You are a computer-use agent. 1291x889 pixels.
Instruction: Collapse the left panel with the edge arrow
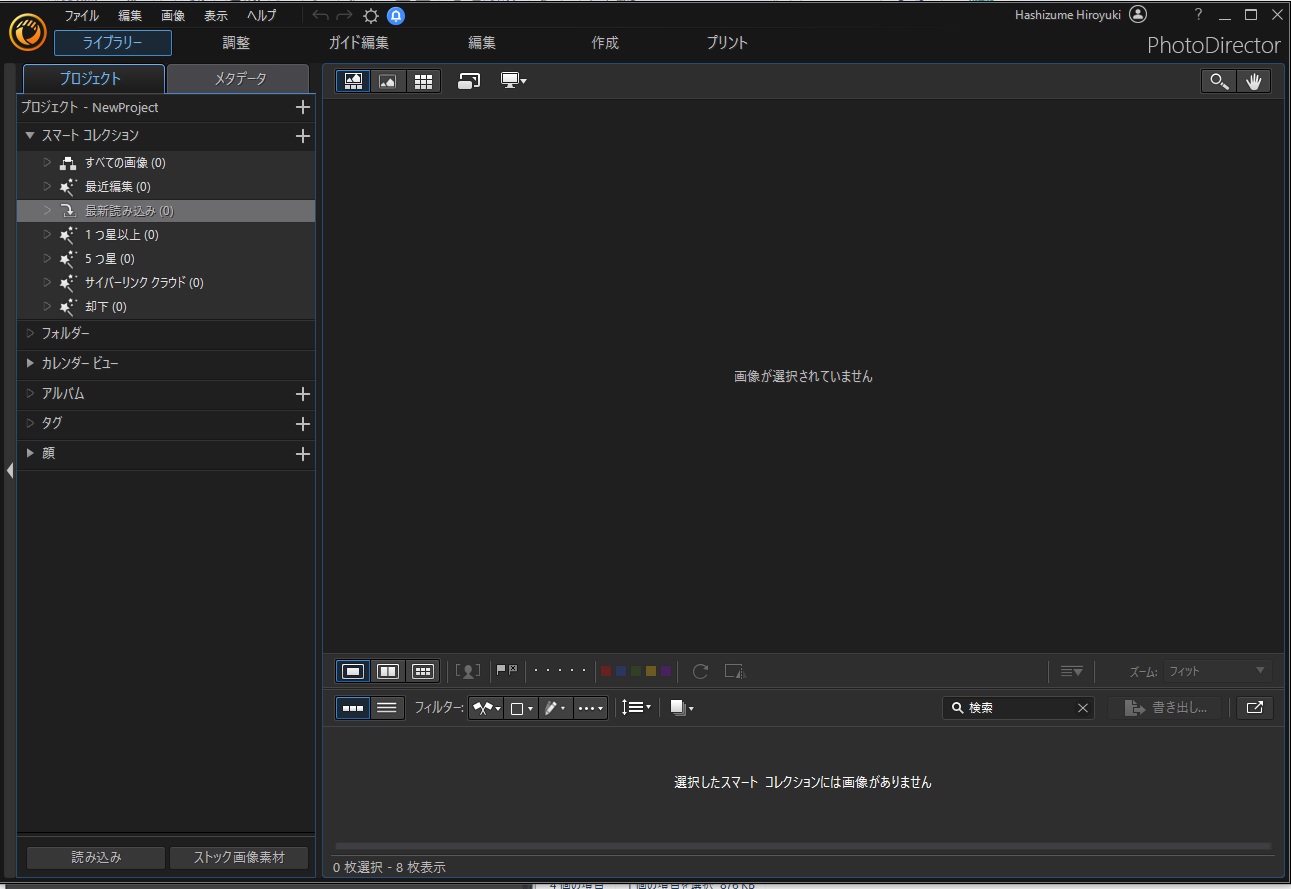[9, 470]
